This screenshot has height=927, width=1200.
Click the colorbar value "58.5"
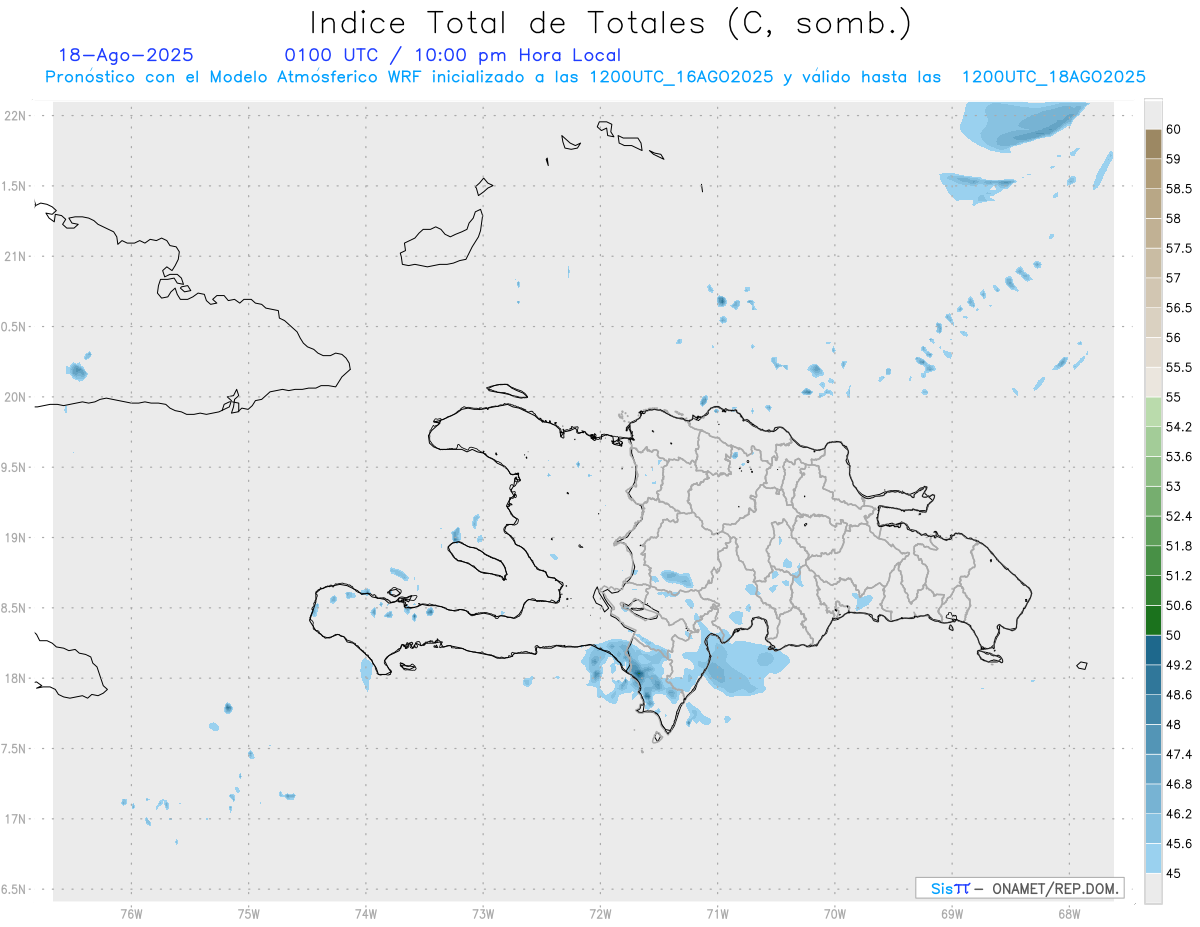click(1179, 188)
